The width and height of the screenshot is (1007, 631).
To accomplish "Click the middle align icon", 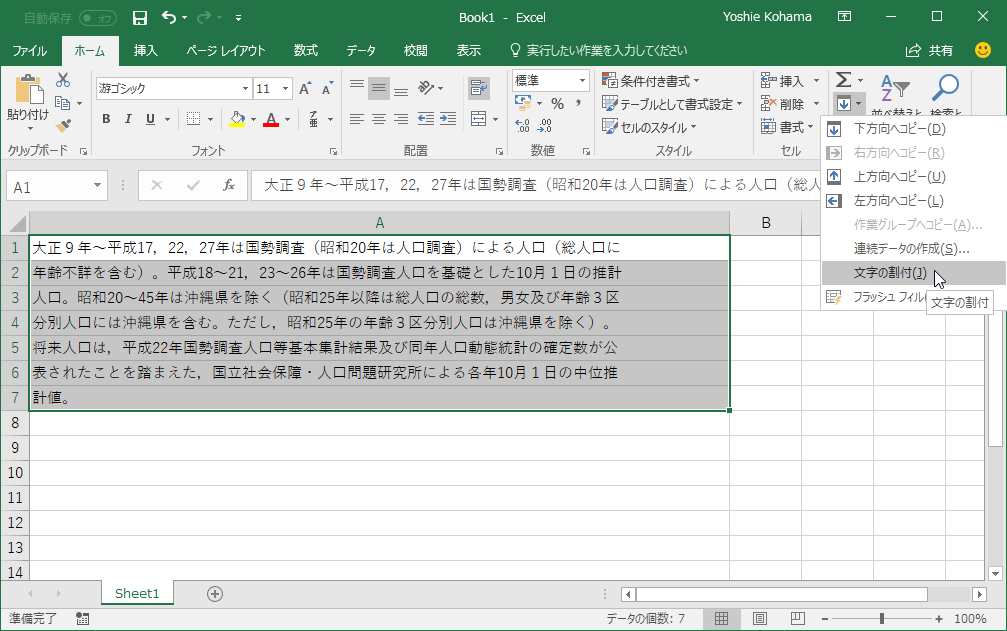I will coord(379,88).
